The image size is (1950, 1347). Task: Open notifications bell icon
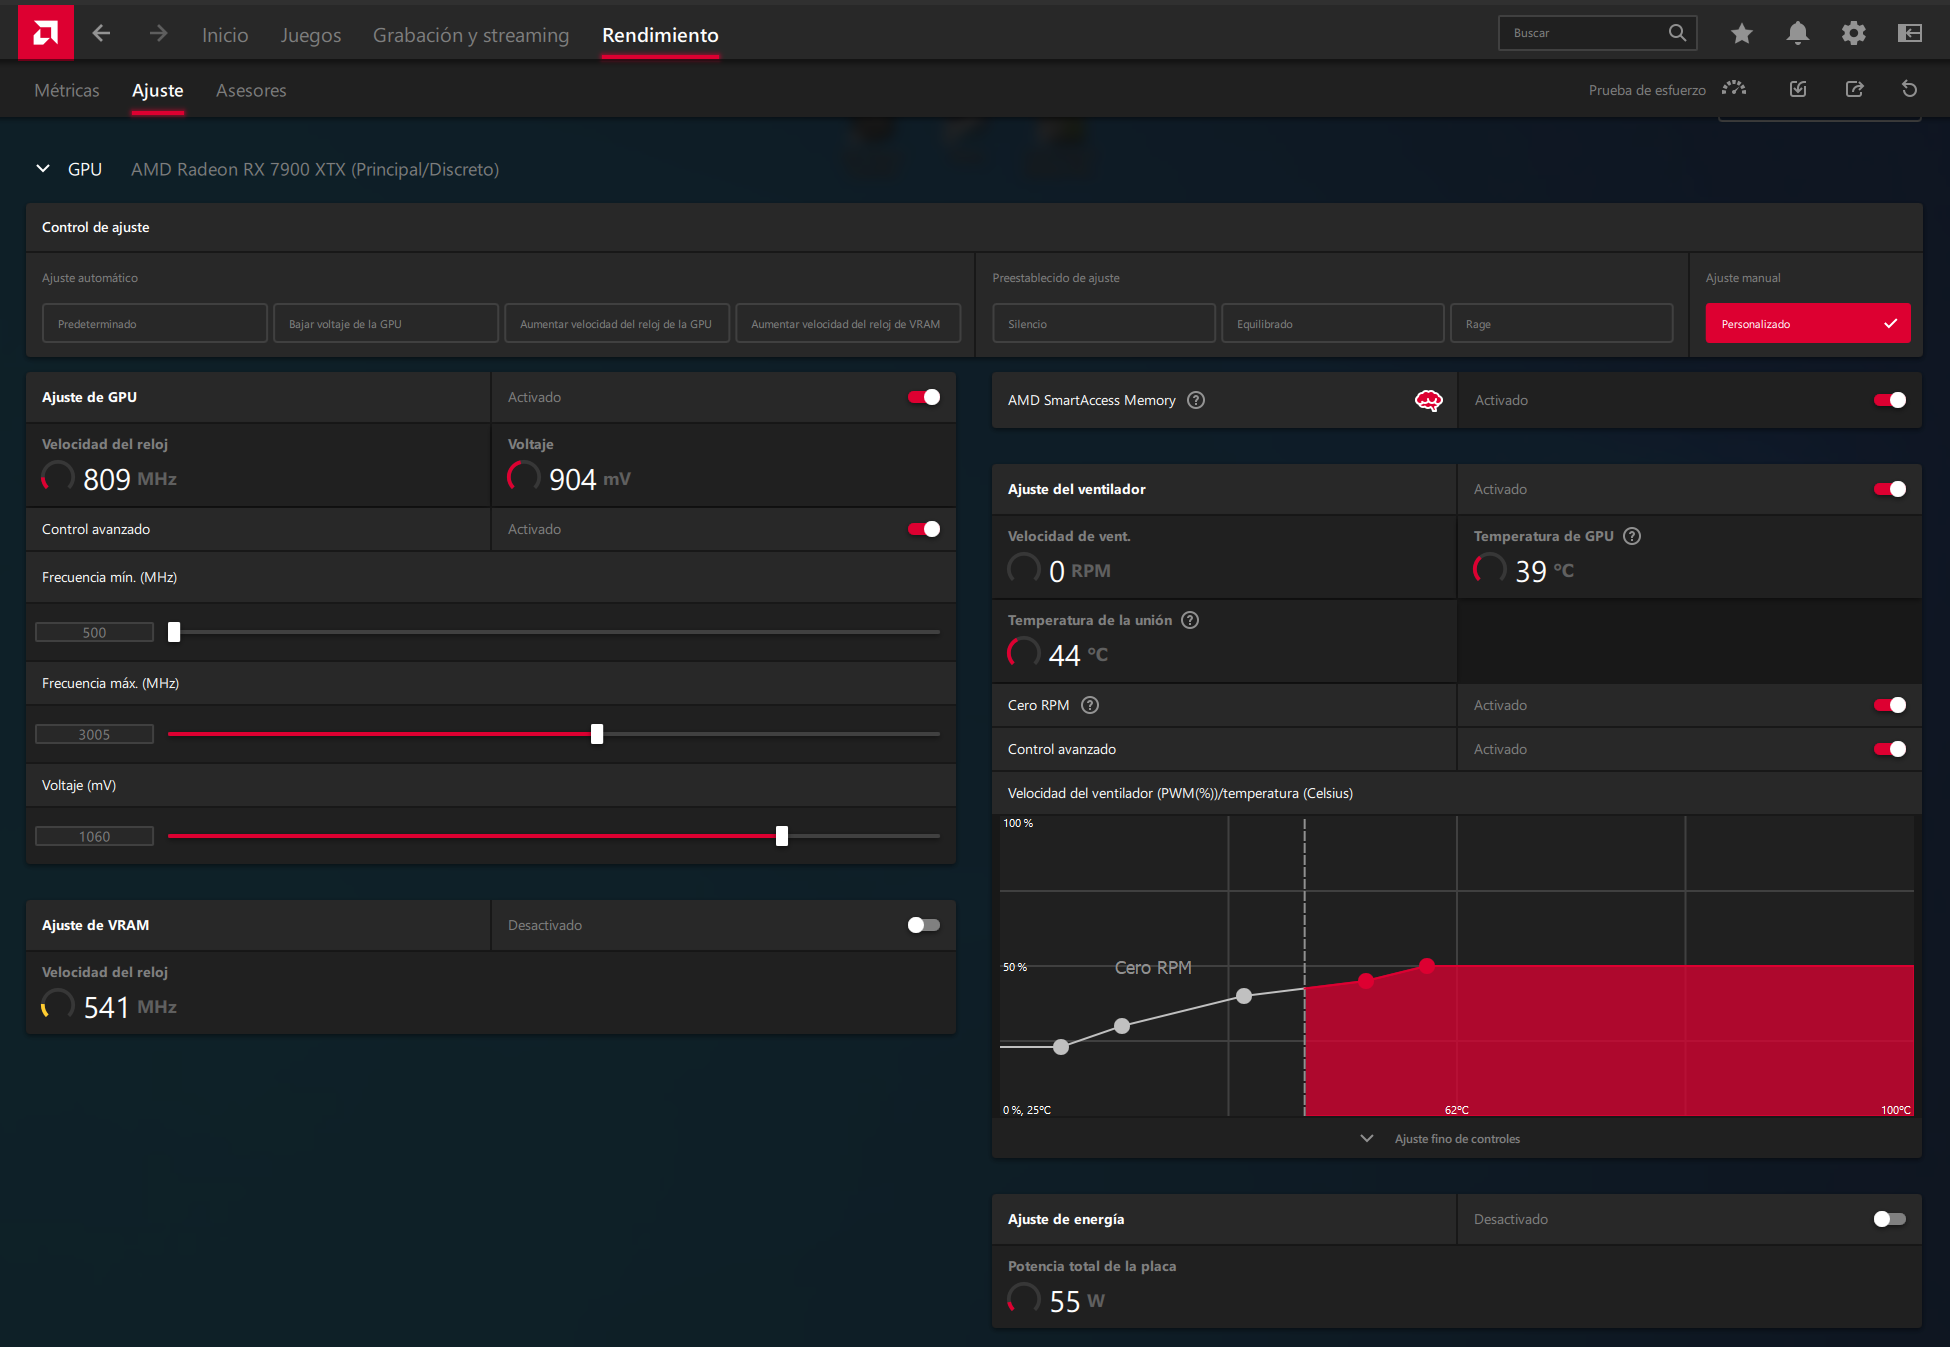(1798, 33)
